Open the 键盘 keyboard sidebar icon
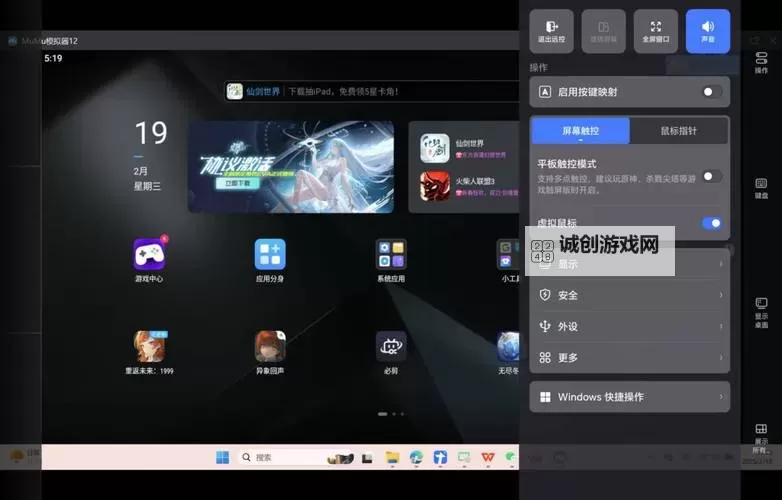The image size is (782, 500). point(761,188)
